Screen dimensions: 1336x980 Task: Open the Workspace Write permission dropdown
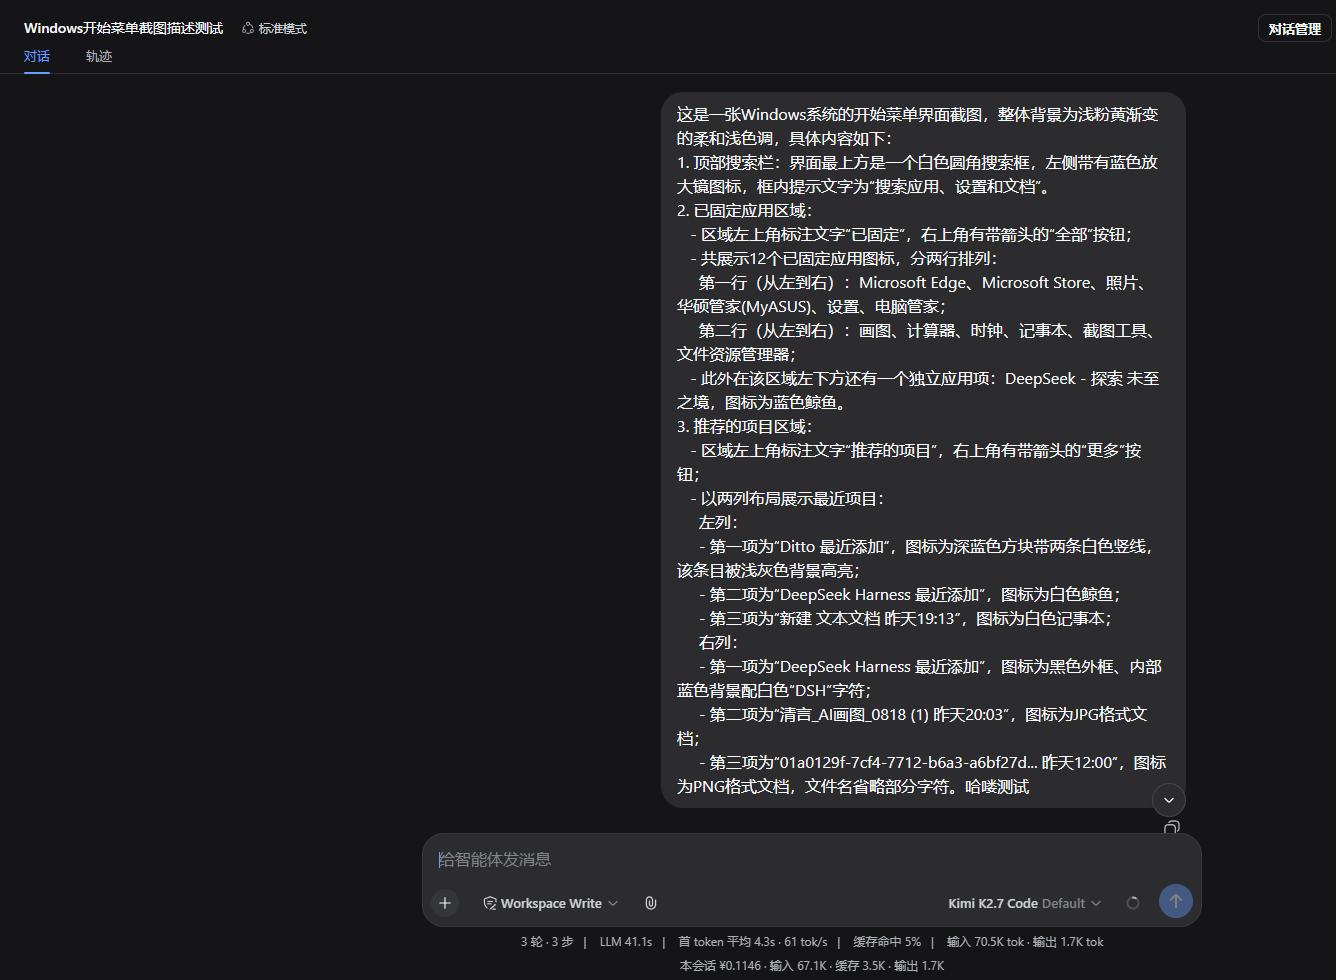(551, 903)
